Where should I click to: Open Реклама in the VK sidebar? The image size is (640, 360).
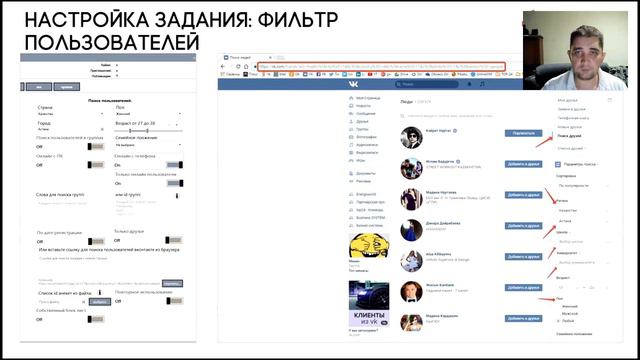coord(360,181)
